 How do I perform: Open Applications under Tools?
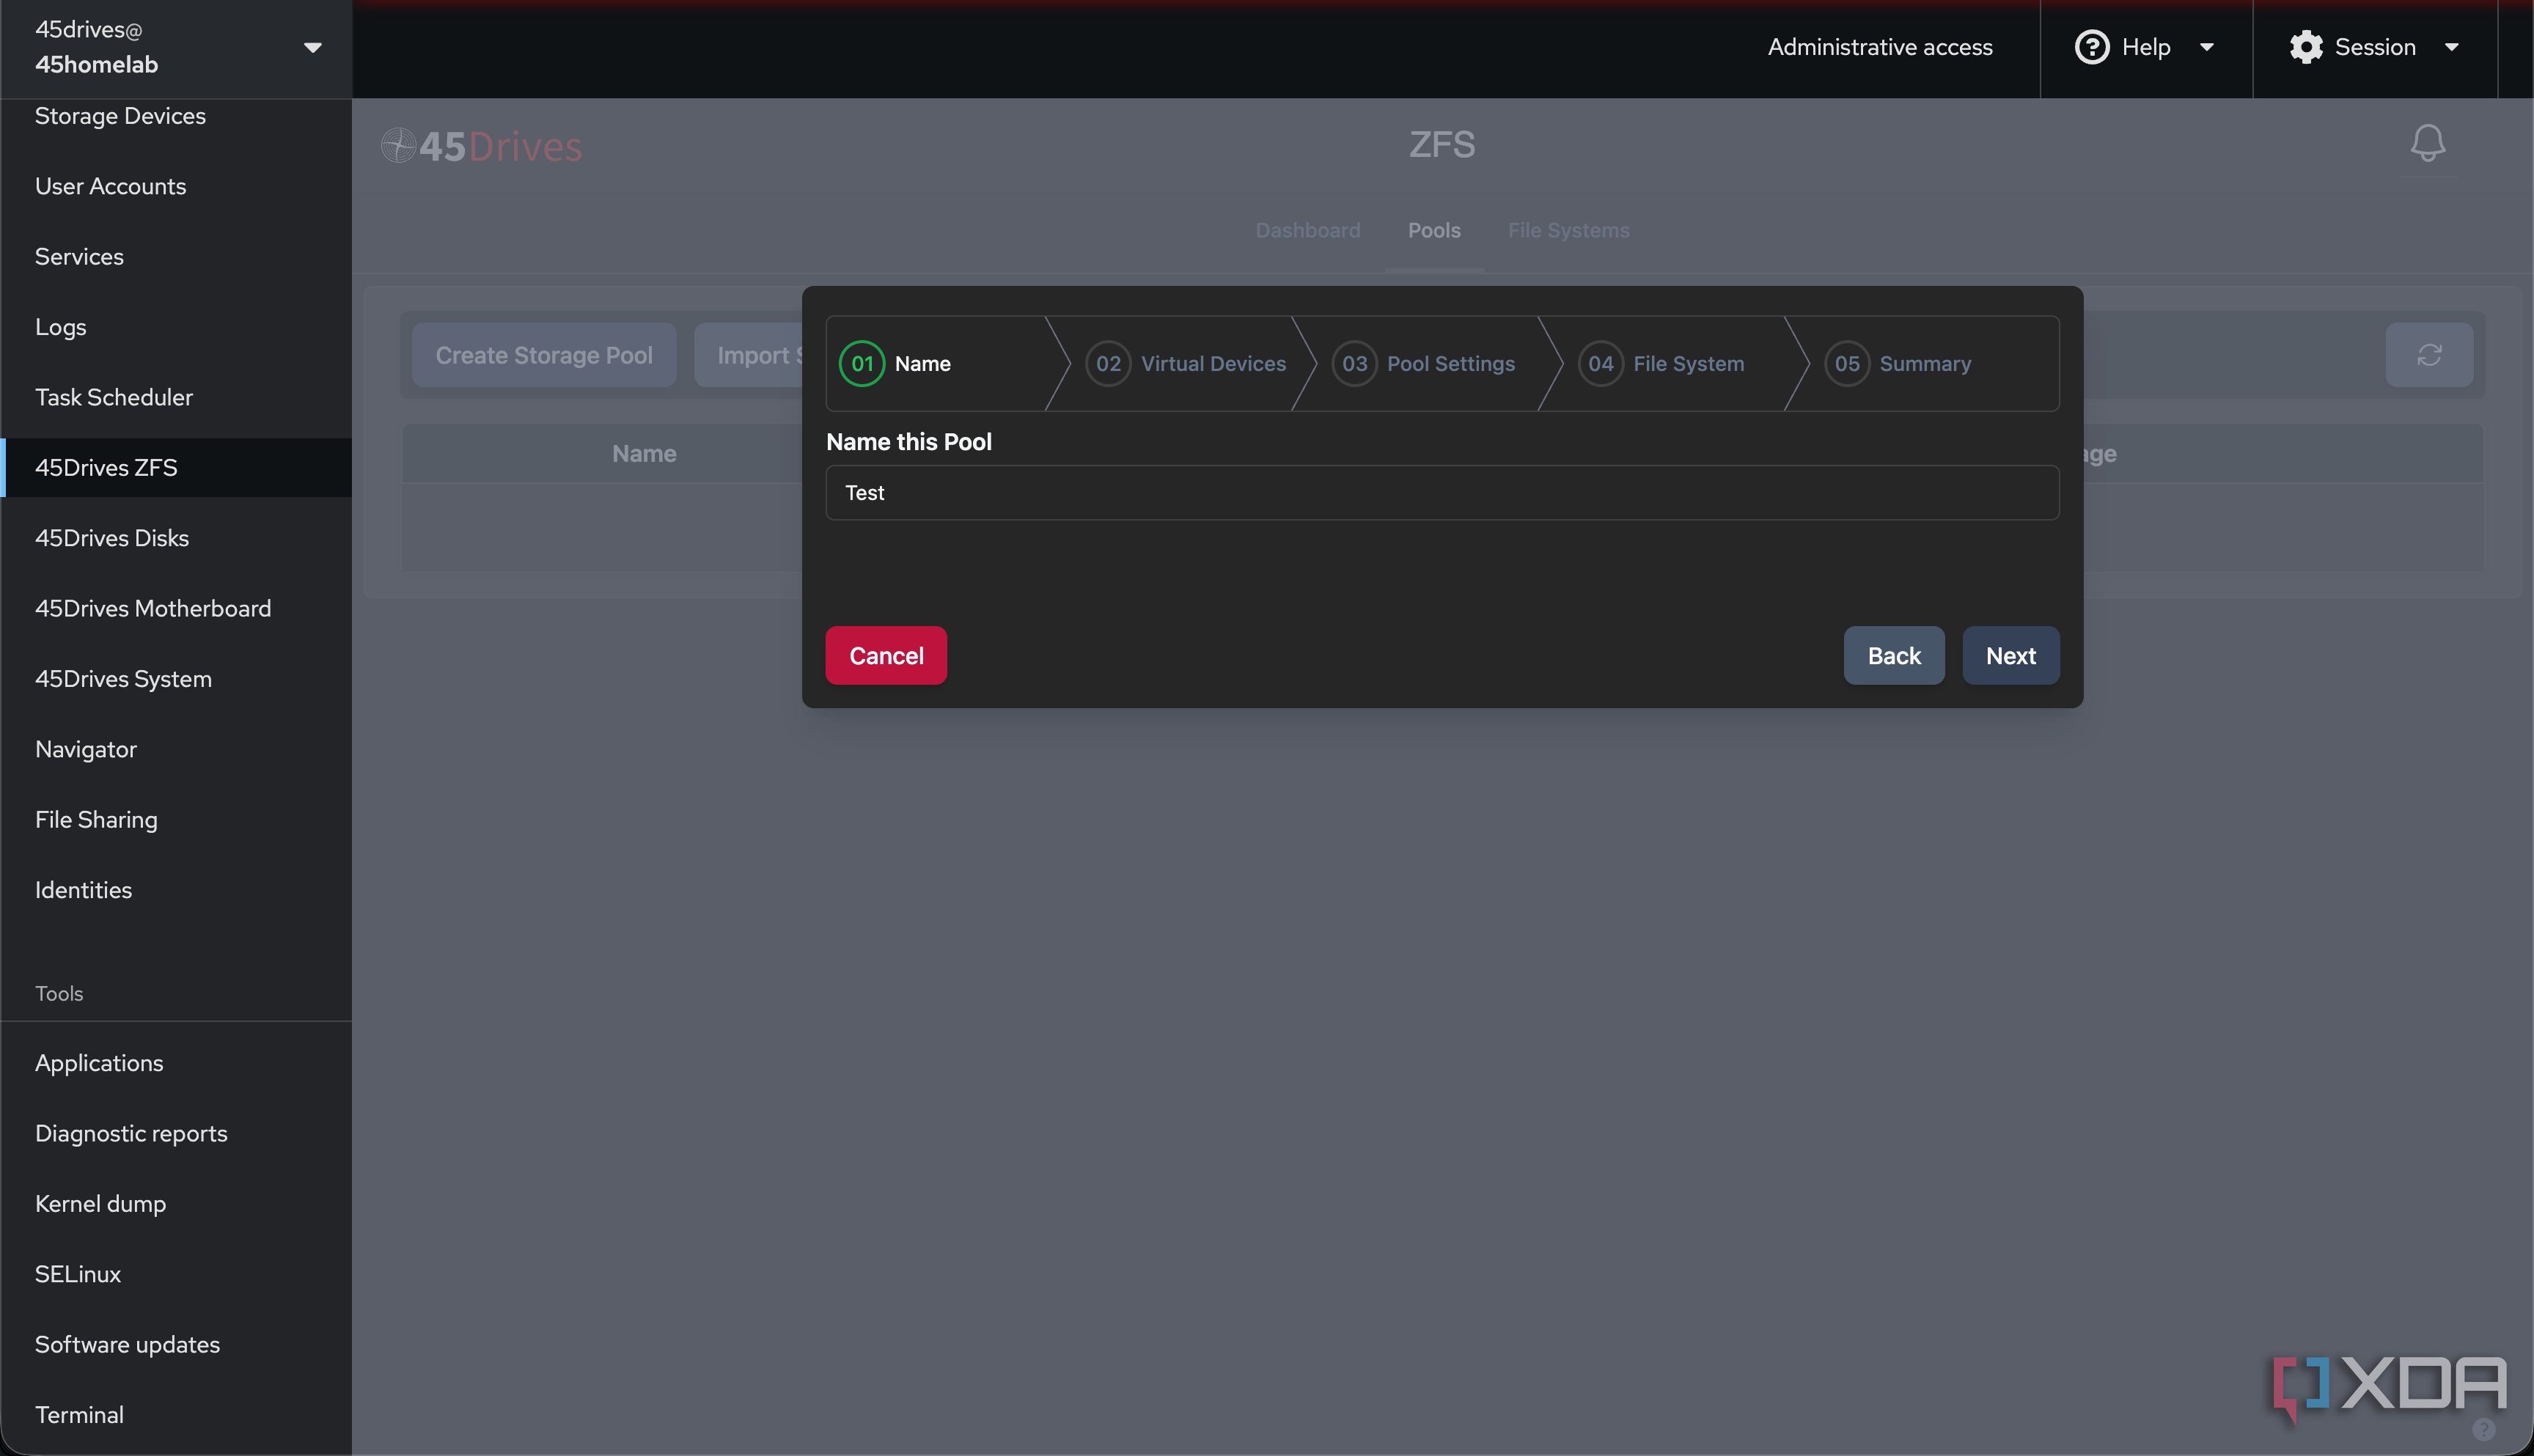(x=176, y=1063)
